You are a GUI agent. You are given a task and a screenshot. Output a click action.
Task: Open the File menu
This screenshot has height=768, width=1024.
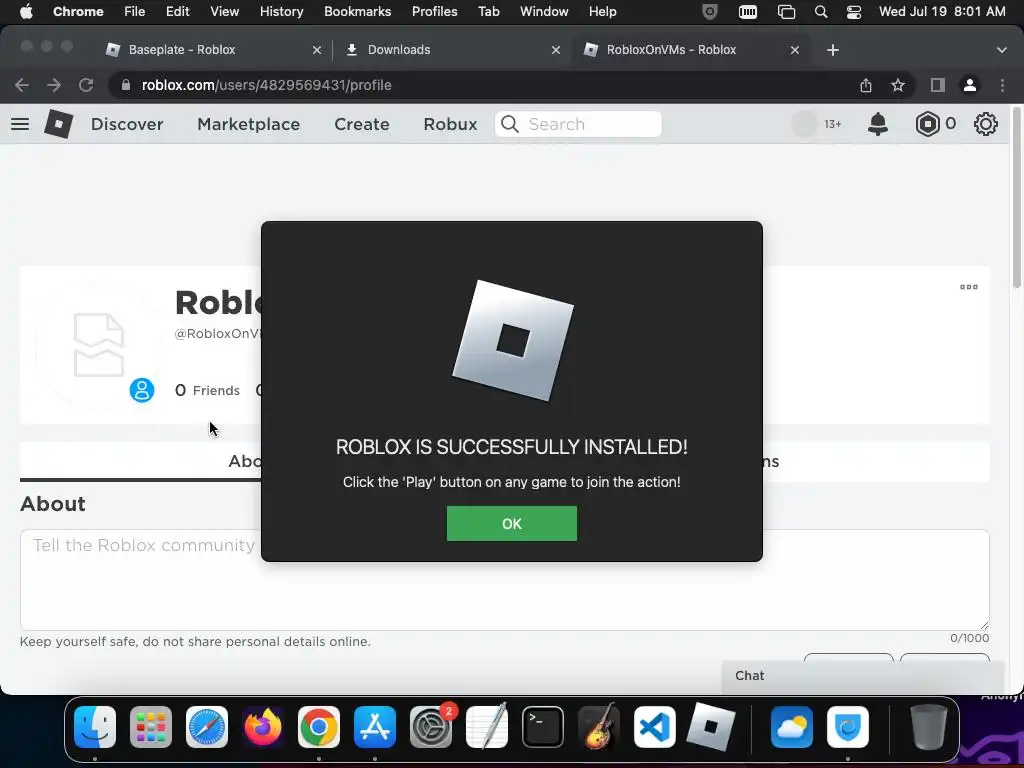click(x=135, y=11)
